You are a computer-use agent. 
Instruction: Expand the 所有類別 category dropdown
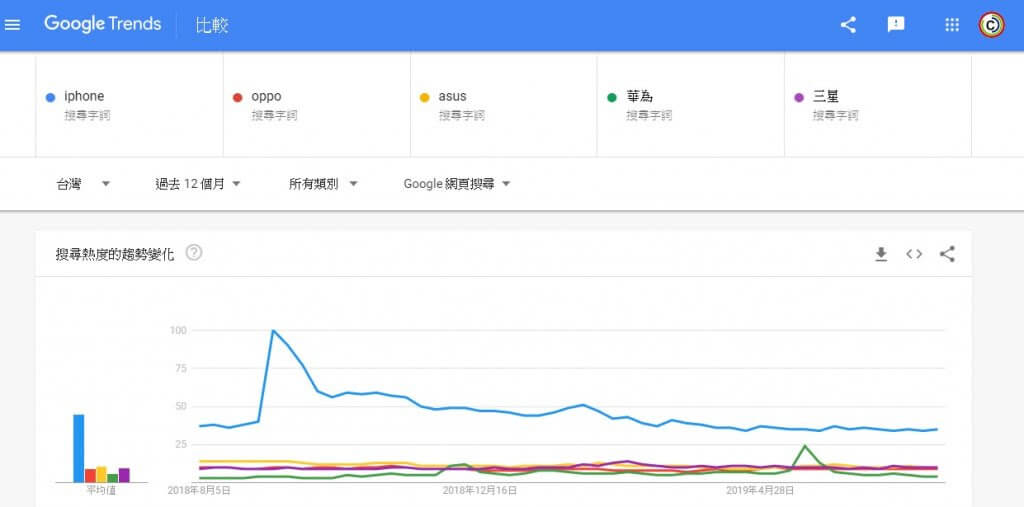[323, 184]
